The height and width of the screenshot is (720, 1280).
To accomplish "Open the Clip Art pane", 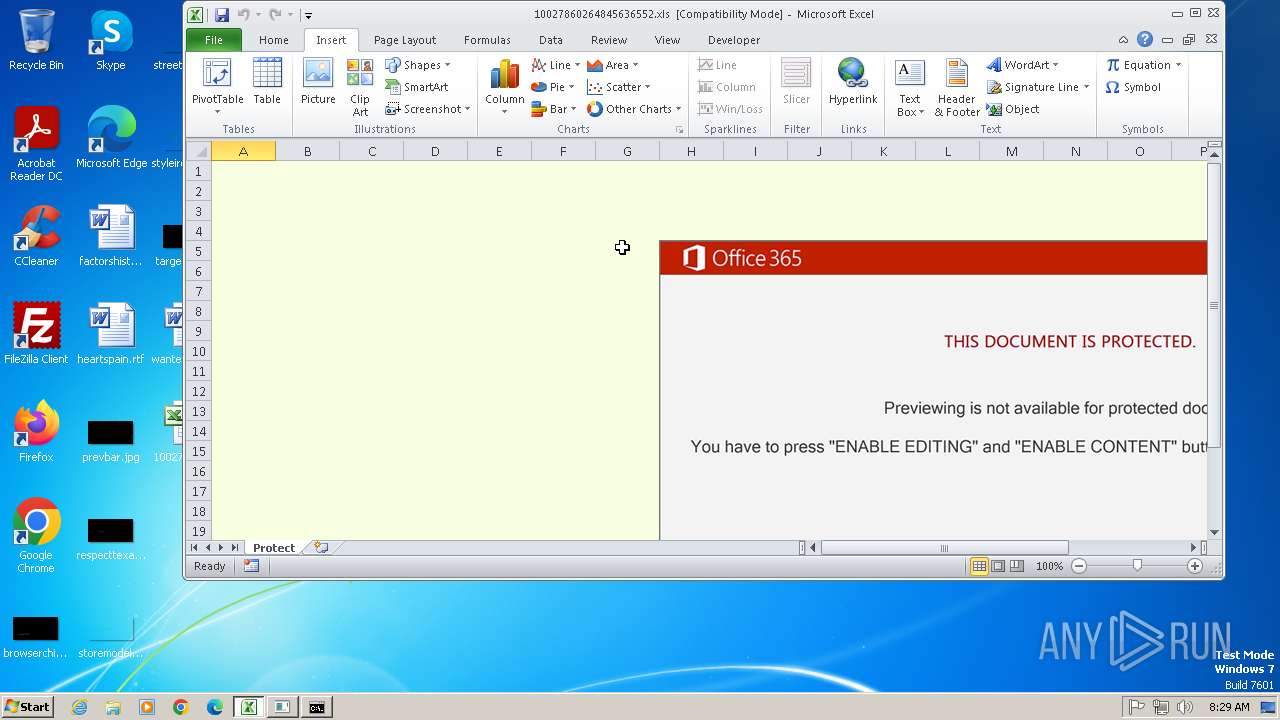I will pos(360,87).
